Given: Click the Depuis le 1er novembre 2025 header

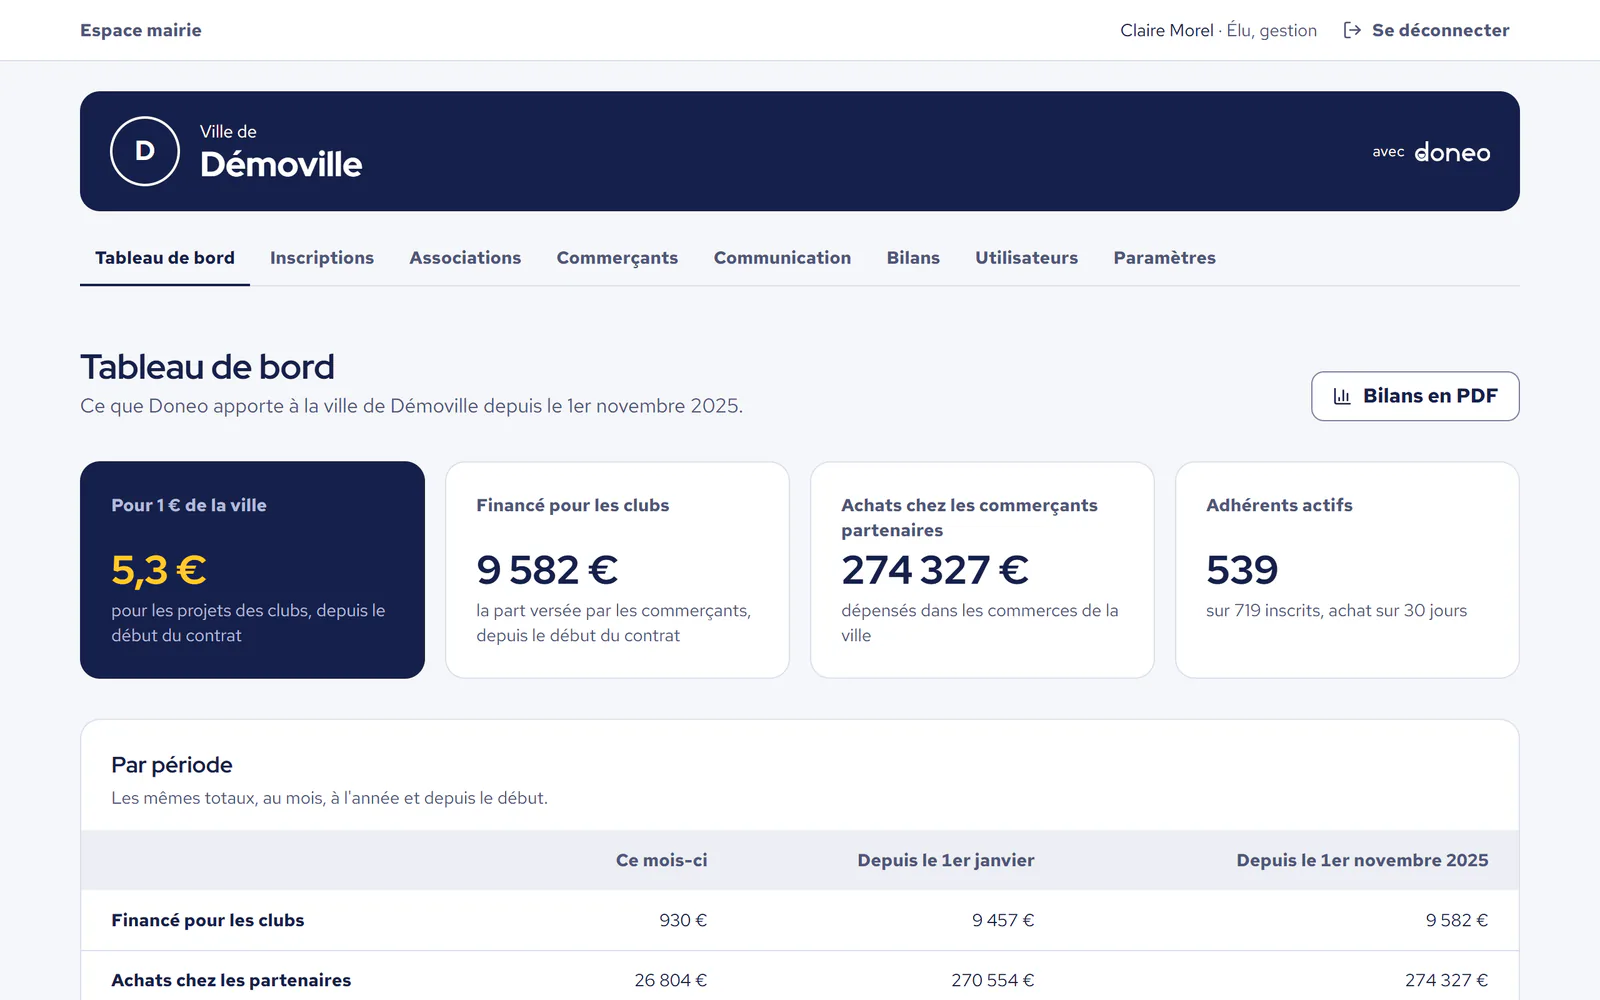Looking at the screenshot, I should 1362,860.
